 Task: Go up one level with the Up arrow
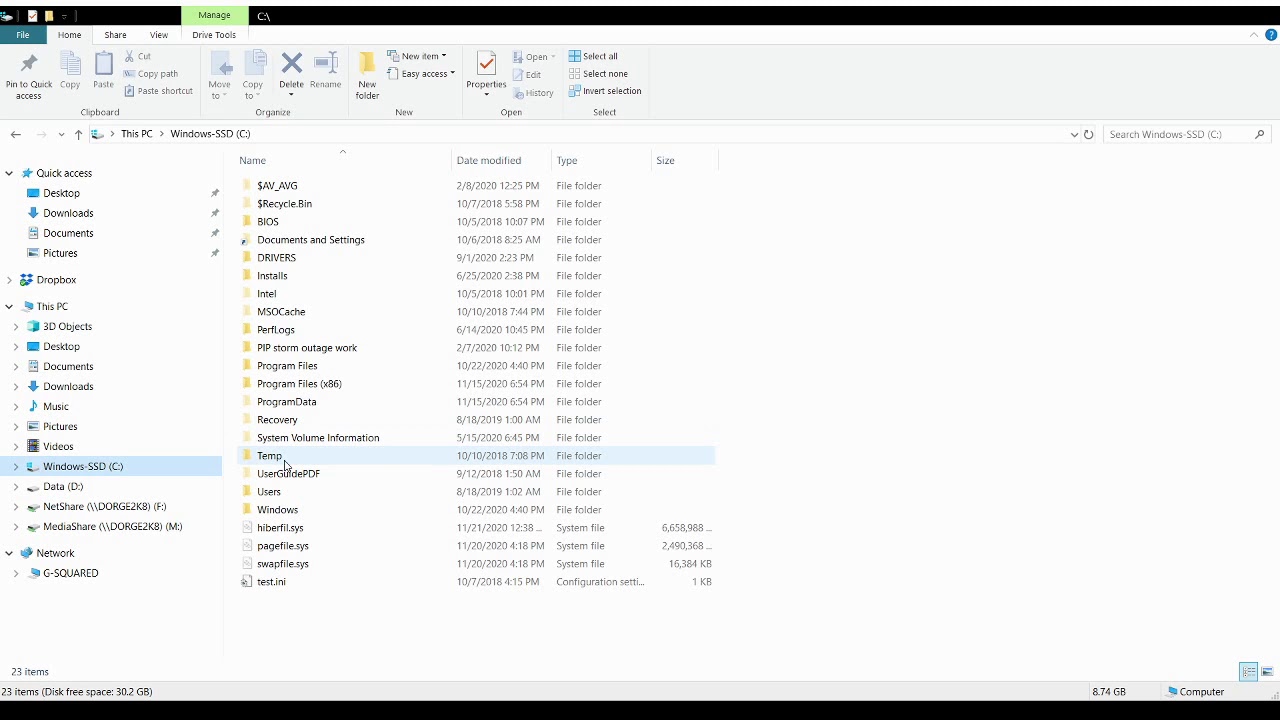[78, 134]
